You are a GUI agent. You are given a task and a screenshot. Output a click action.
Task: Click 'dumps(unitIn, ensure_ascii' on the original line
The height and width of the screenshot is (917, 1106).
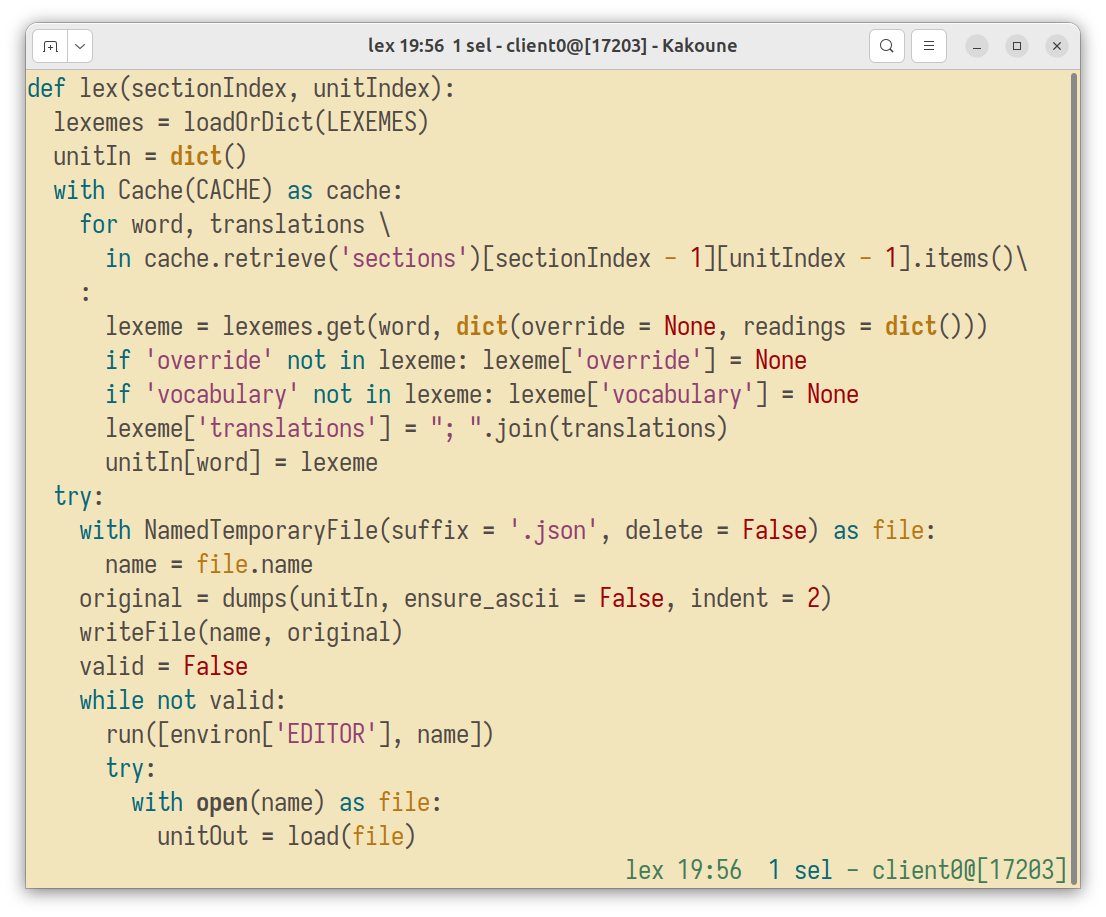point(391,598)
